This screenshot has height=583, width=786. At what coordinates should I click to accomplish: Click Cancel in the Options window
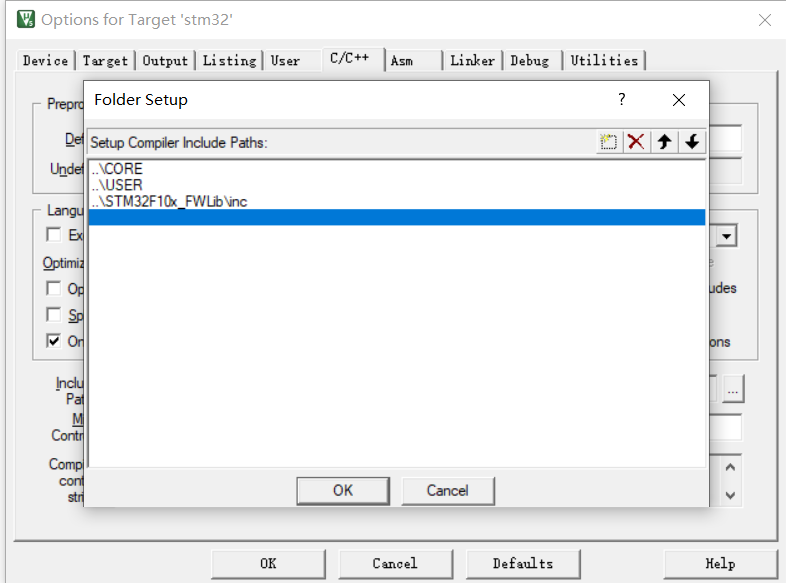[395, 564]
